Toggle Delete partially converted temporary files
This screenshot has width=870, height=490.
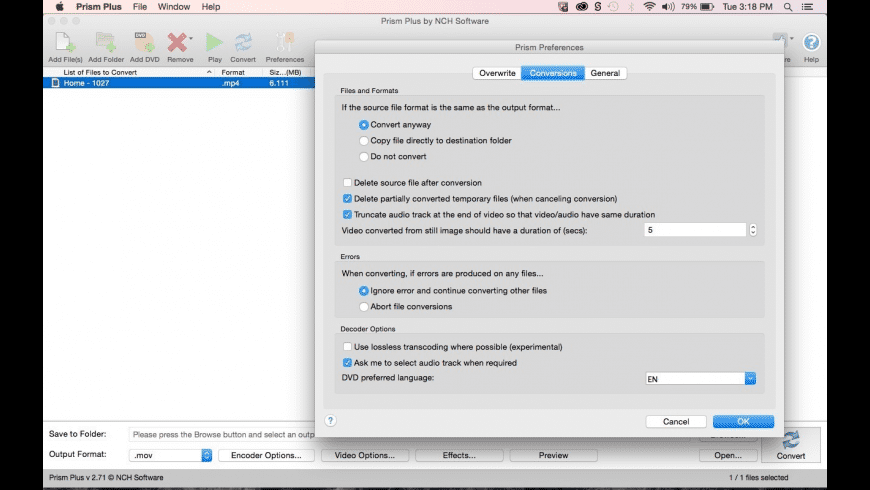347,199
